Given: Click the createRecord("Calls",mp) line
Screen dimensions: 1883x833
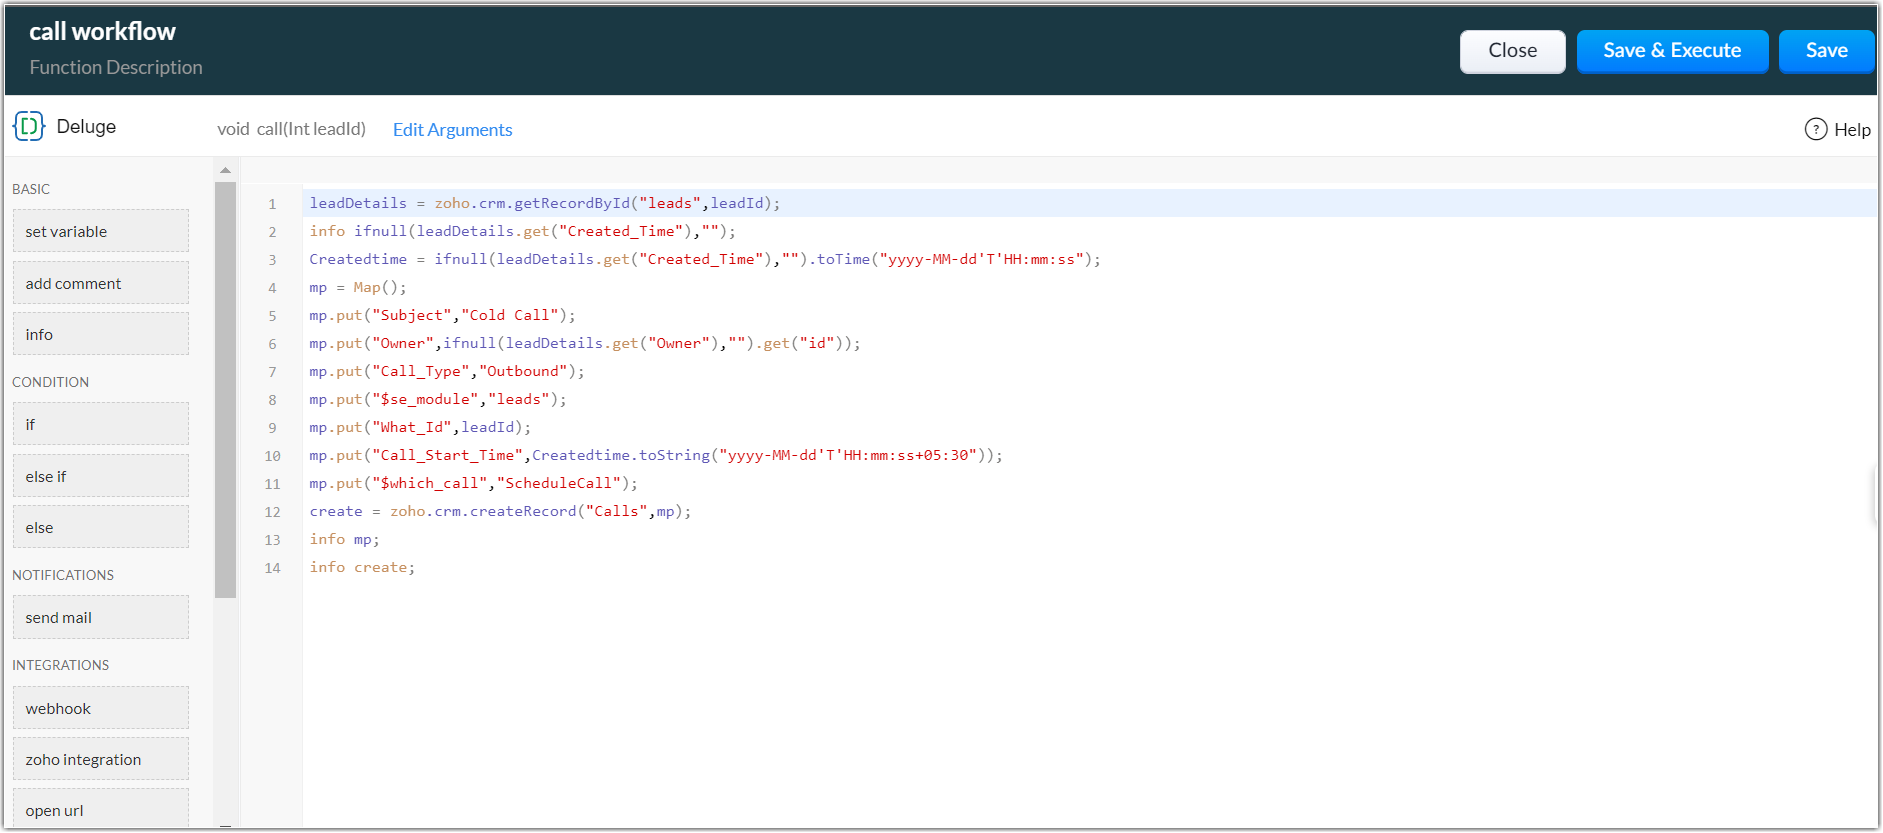Looking at the screenshot, I should pos(500,511).
